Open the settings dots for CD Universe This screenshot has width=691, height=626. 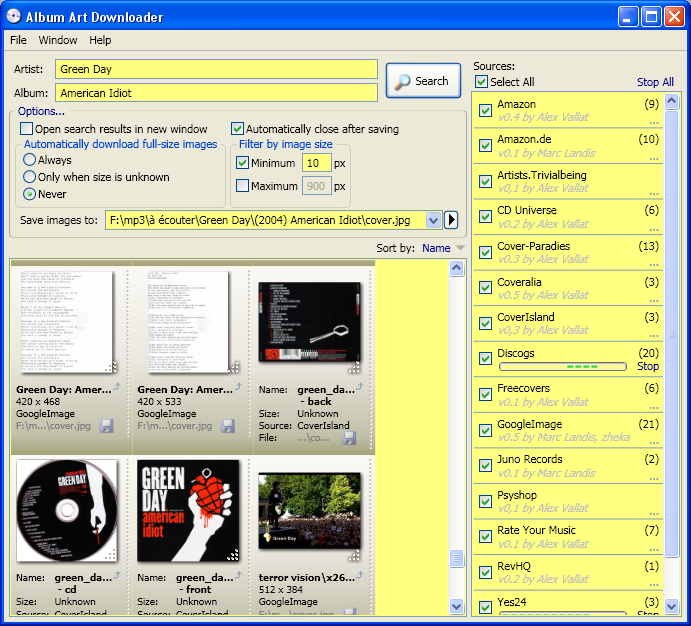[654, 230]
